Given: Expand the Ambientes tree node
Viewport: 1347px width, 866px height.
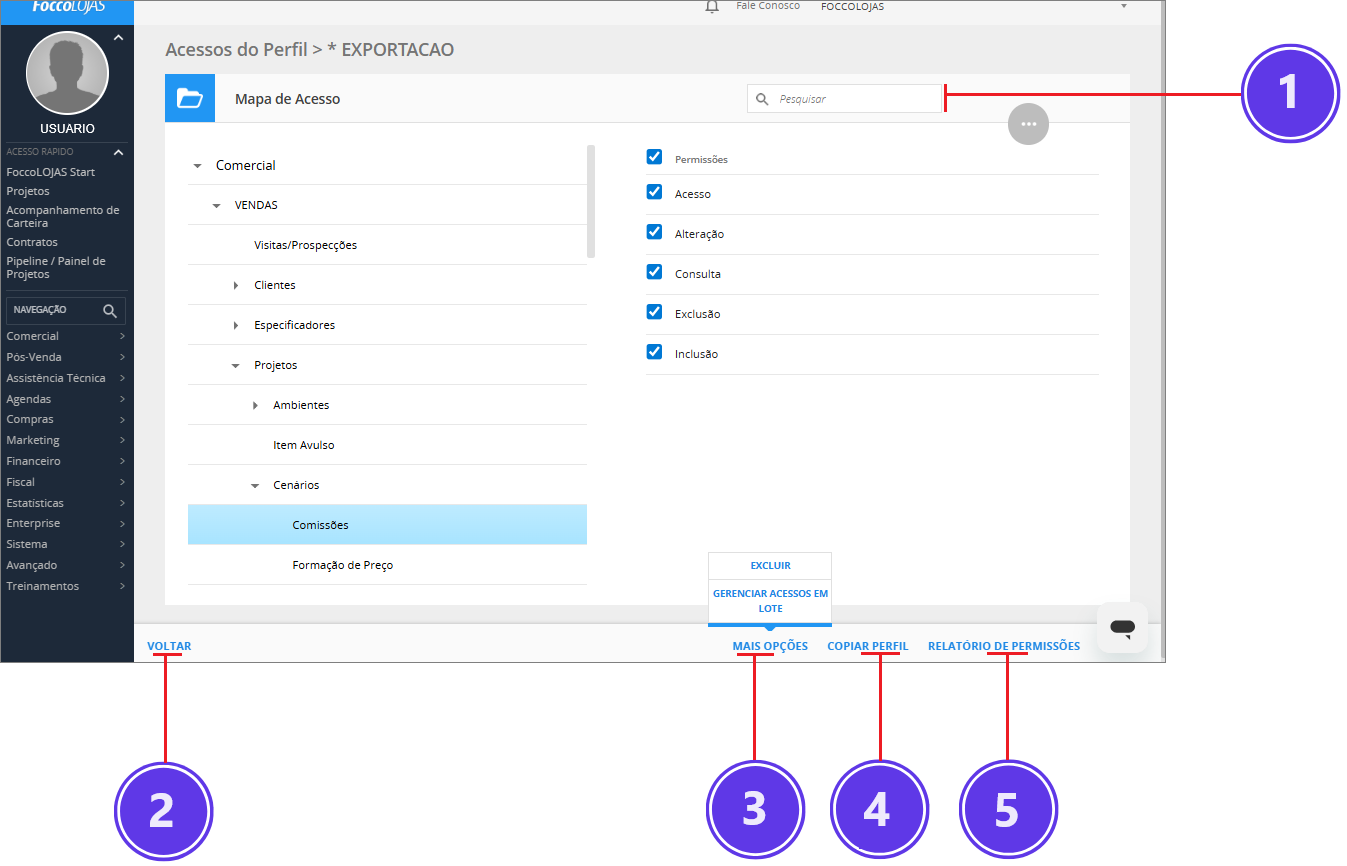Looking at the screenshot, I should pyautogui.click(x=255, y=406).
